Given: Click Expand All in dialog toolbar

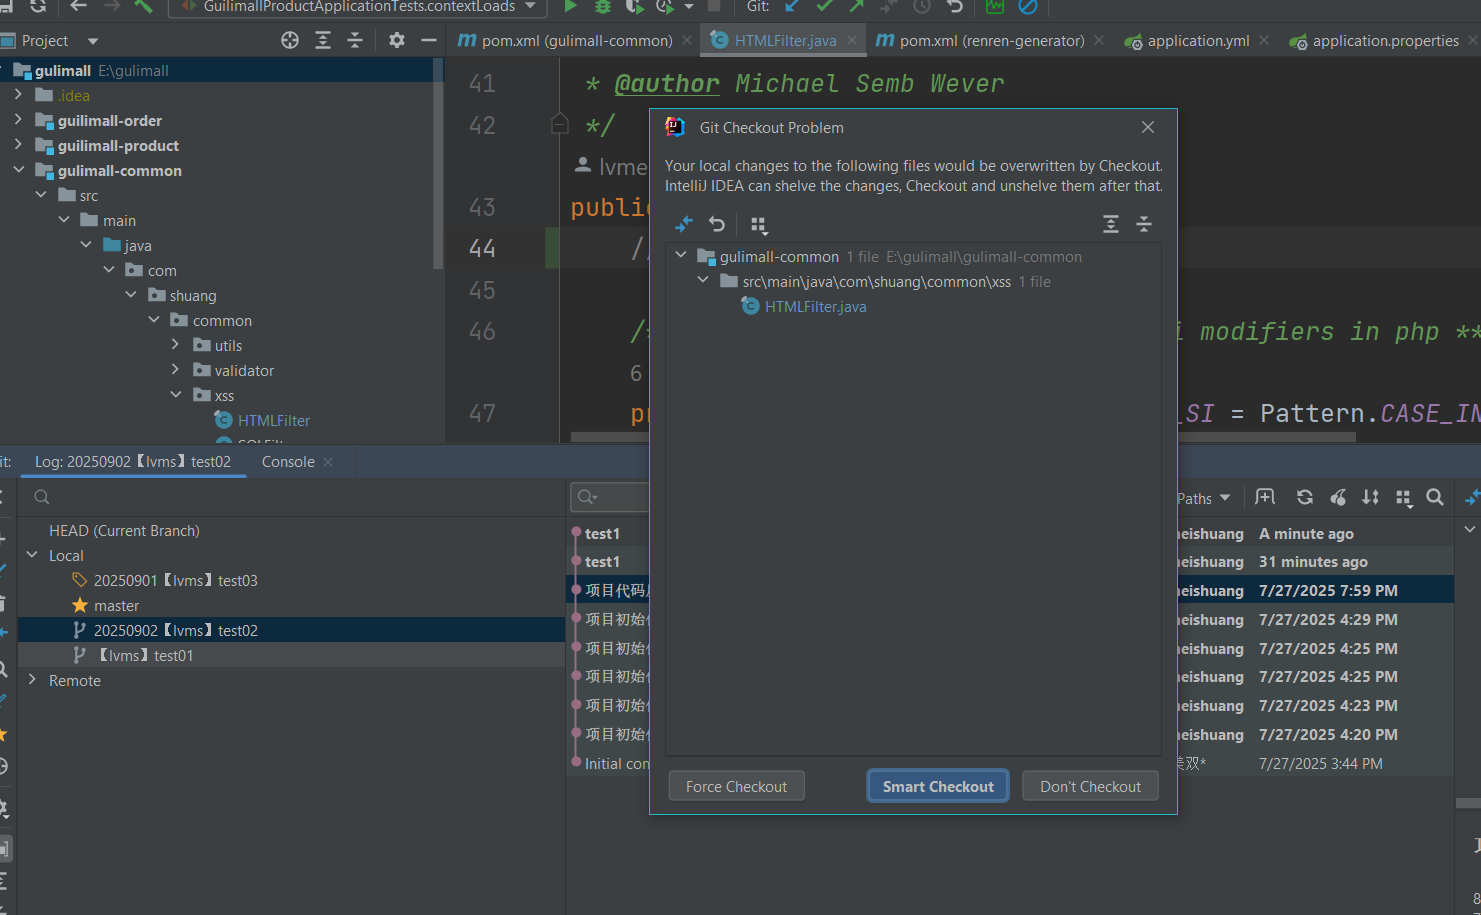Looking at the screenshot, I should (1111, 224).
